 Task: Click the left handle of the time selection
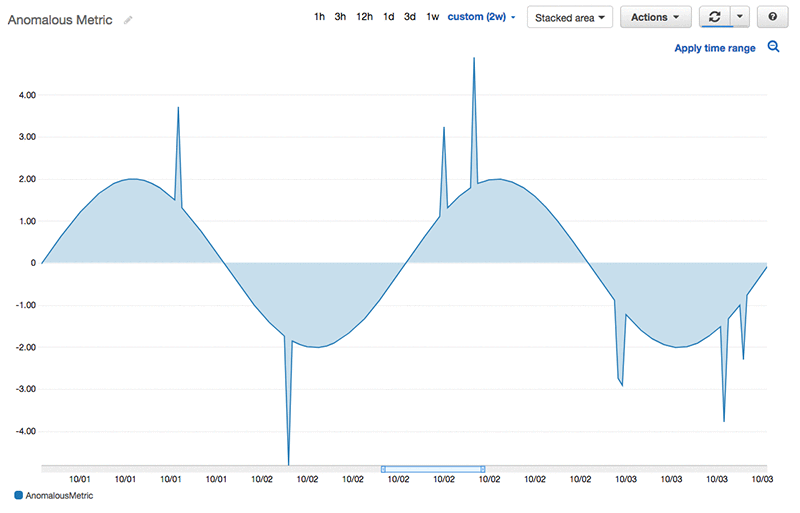[x=383, y=469]
